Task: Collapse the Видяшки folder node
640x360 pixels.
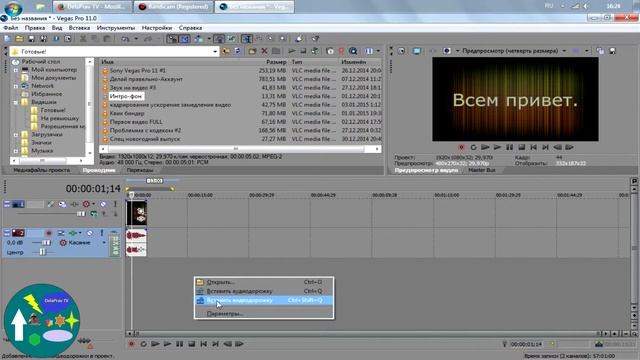Action: point(16,102)
